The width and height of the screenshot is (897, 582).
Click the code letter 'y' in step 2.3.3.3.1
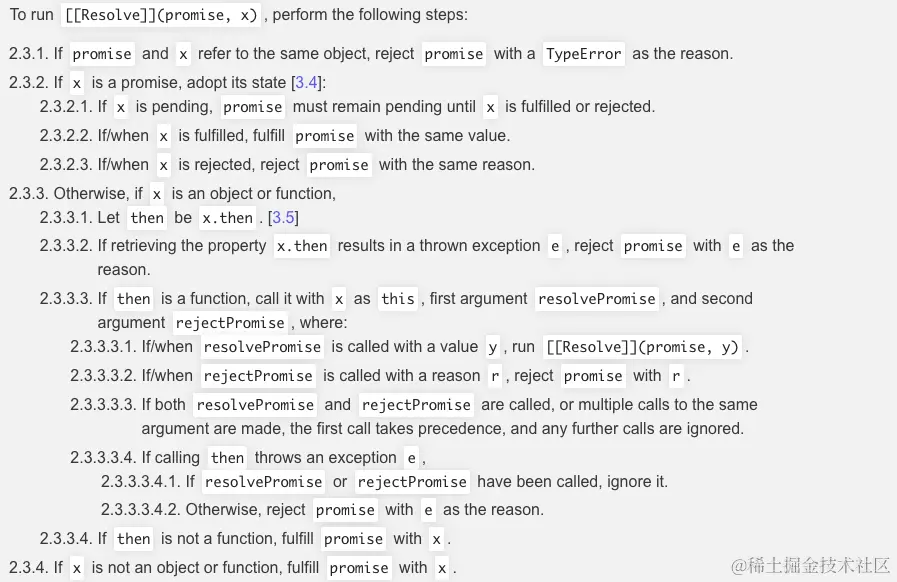point(492,347)
